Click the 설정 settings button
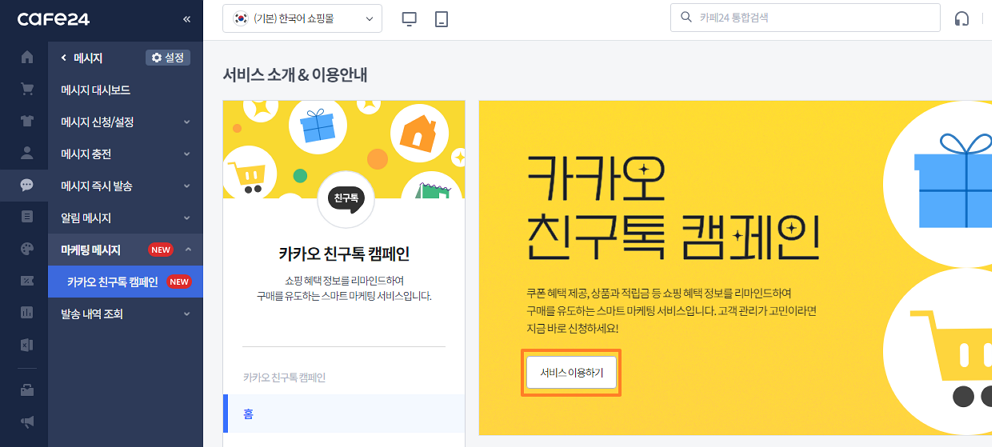Image resolution: width=992 pixels, height=447 pixels. 168,58
